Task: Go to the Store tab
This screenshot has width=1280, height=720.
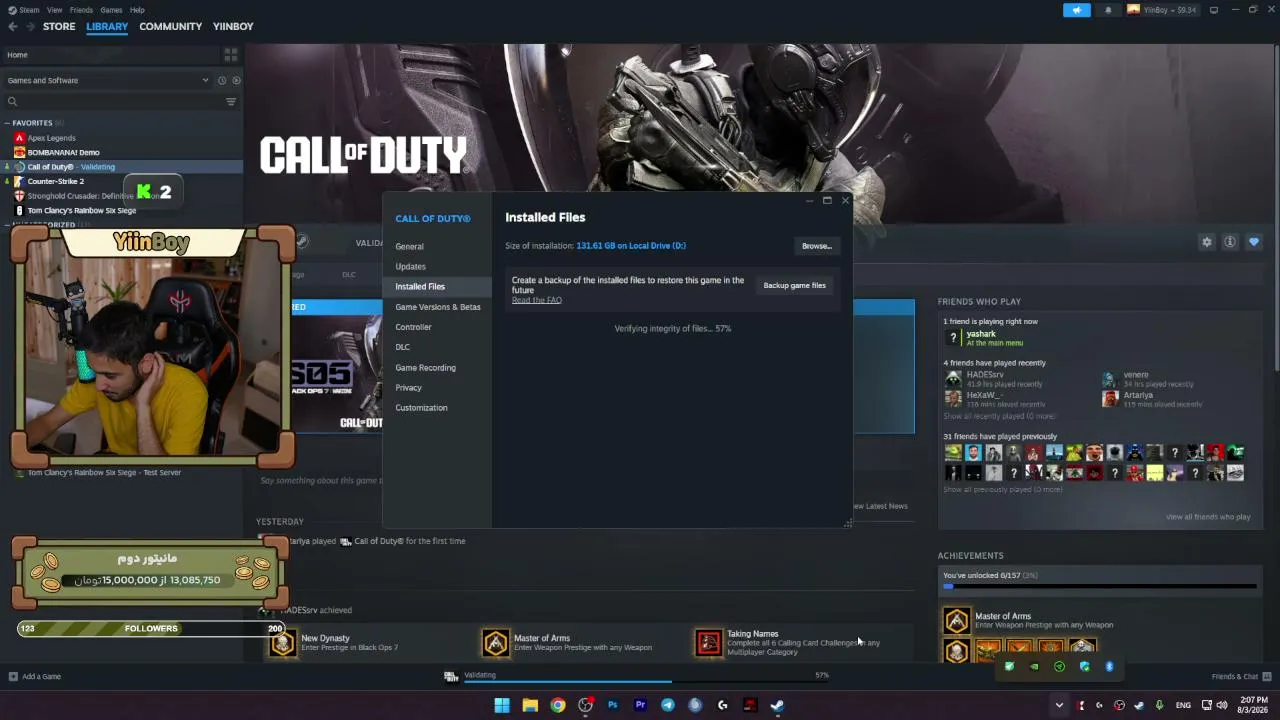Action: point(59,26)
